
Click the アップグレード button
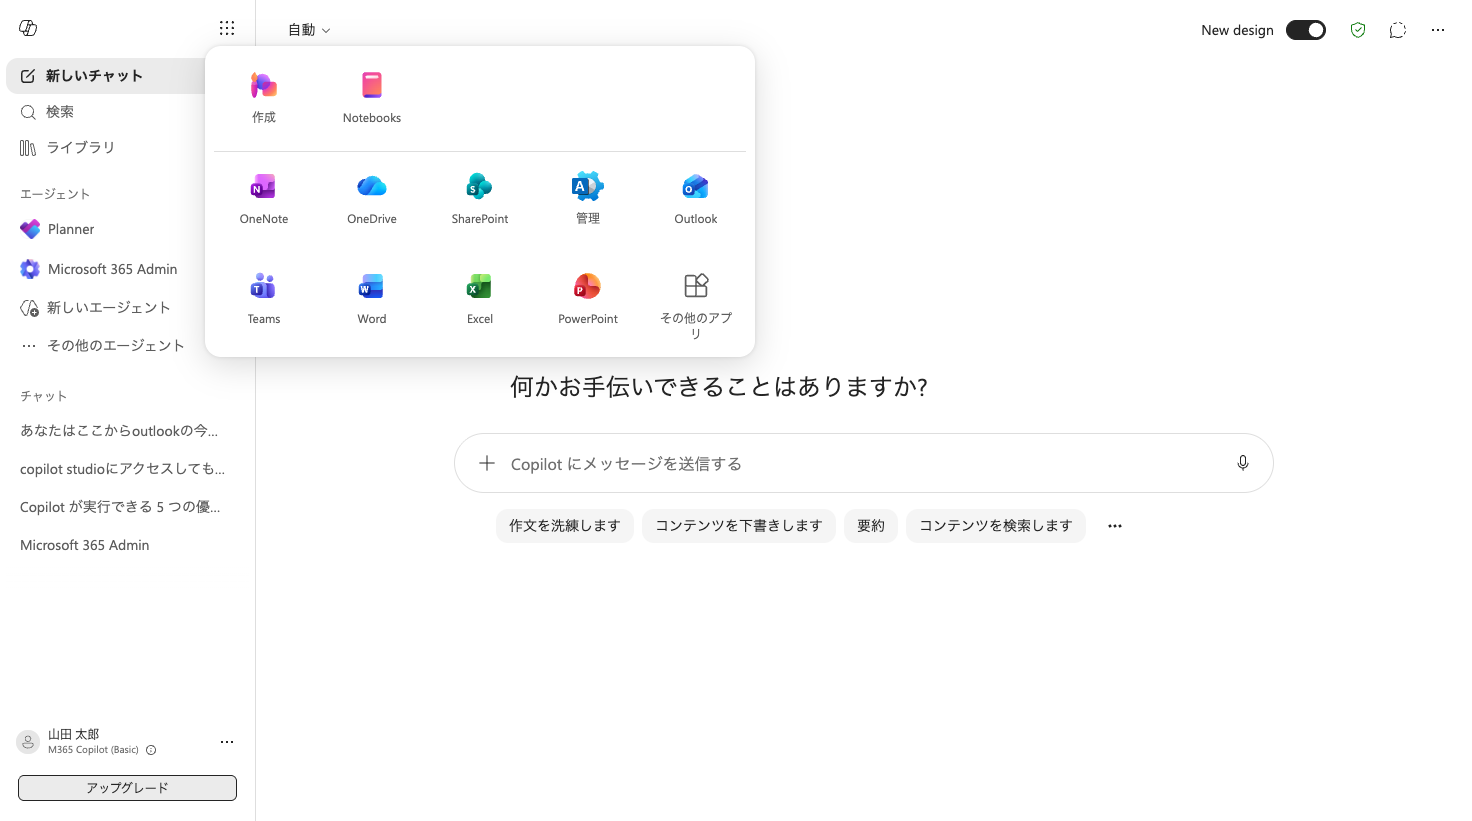(x=127, y=788)
